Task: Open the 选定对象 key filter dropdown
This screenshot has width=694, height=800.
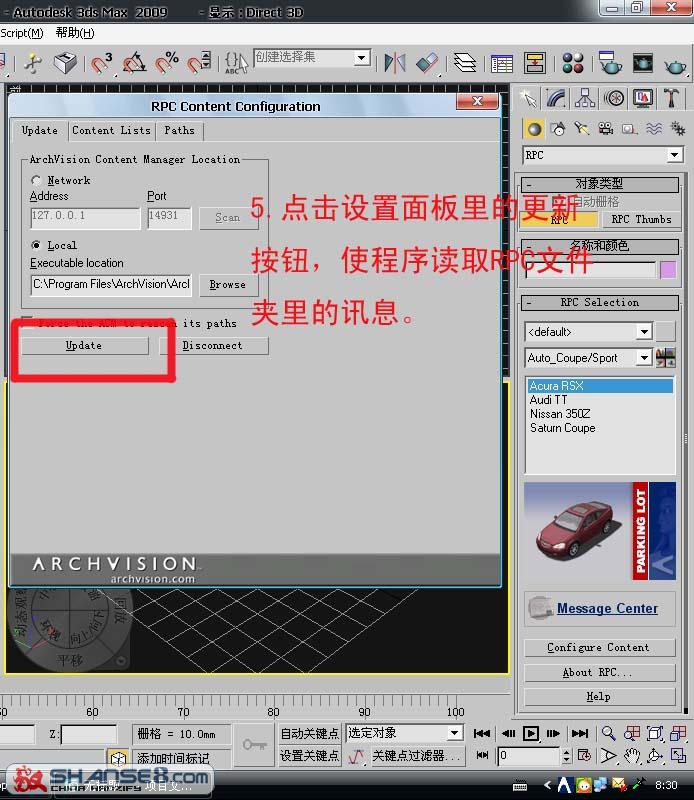Action: (x=454, y=733)
